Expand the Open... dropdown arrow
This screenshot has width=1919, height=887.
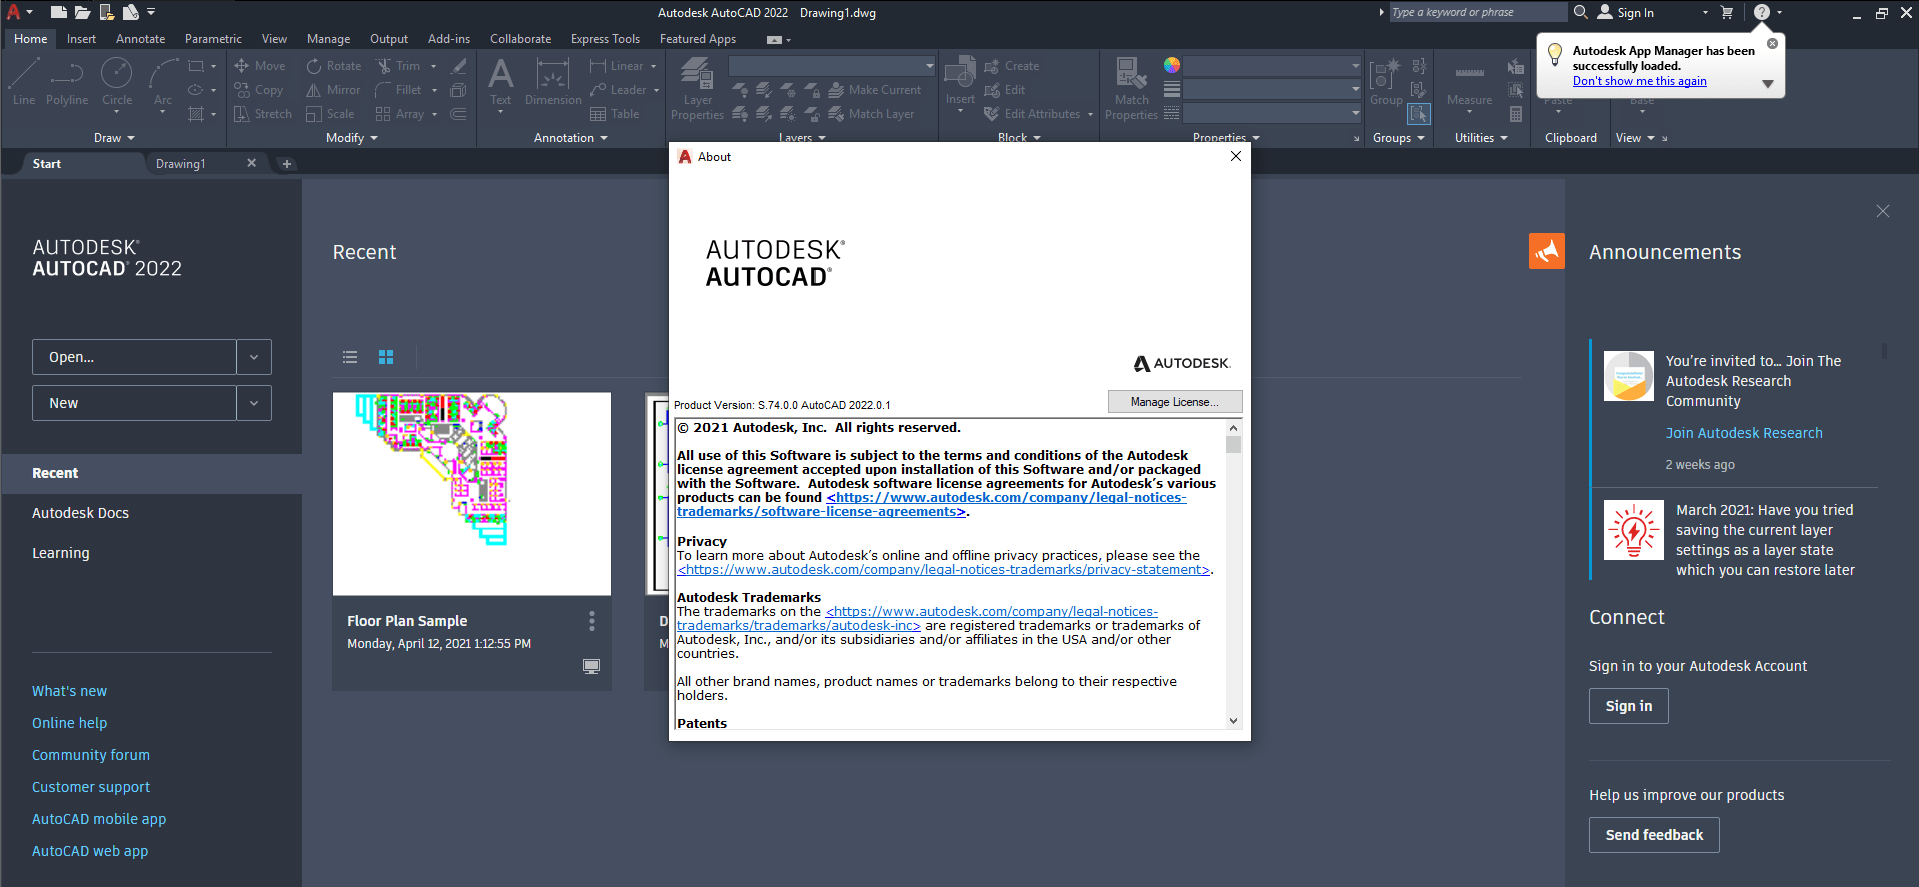pos(254,357)
